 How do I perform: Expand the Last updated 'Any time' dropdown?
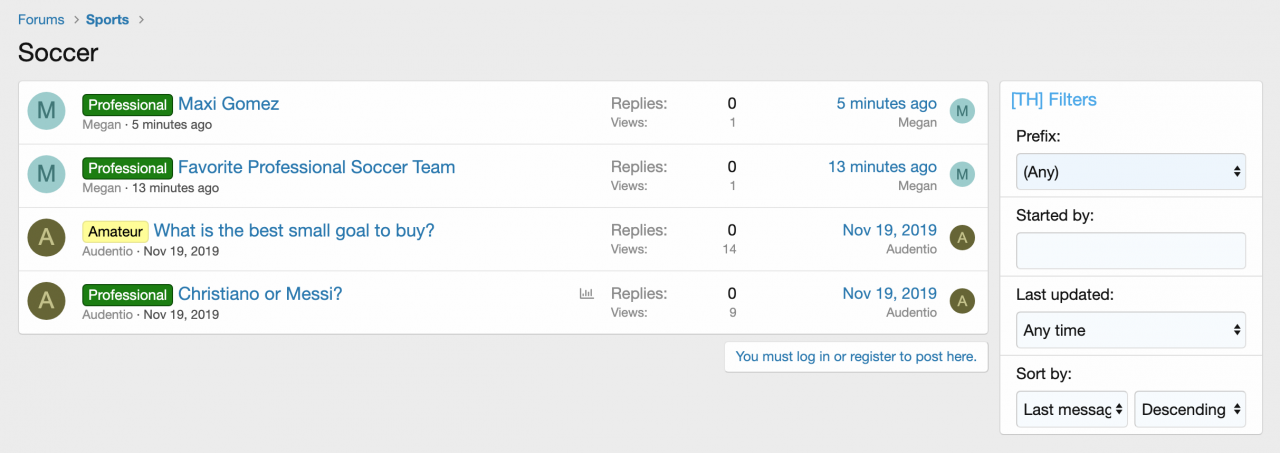click(1130, 330)
